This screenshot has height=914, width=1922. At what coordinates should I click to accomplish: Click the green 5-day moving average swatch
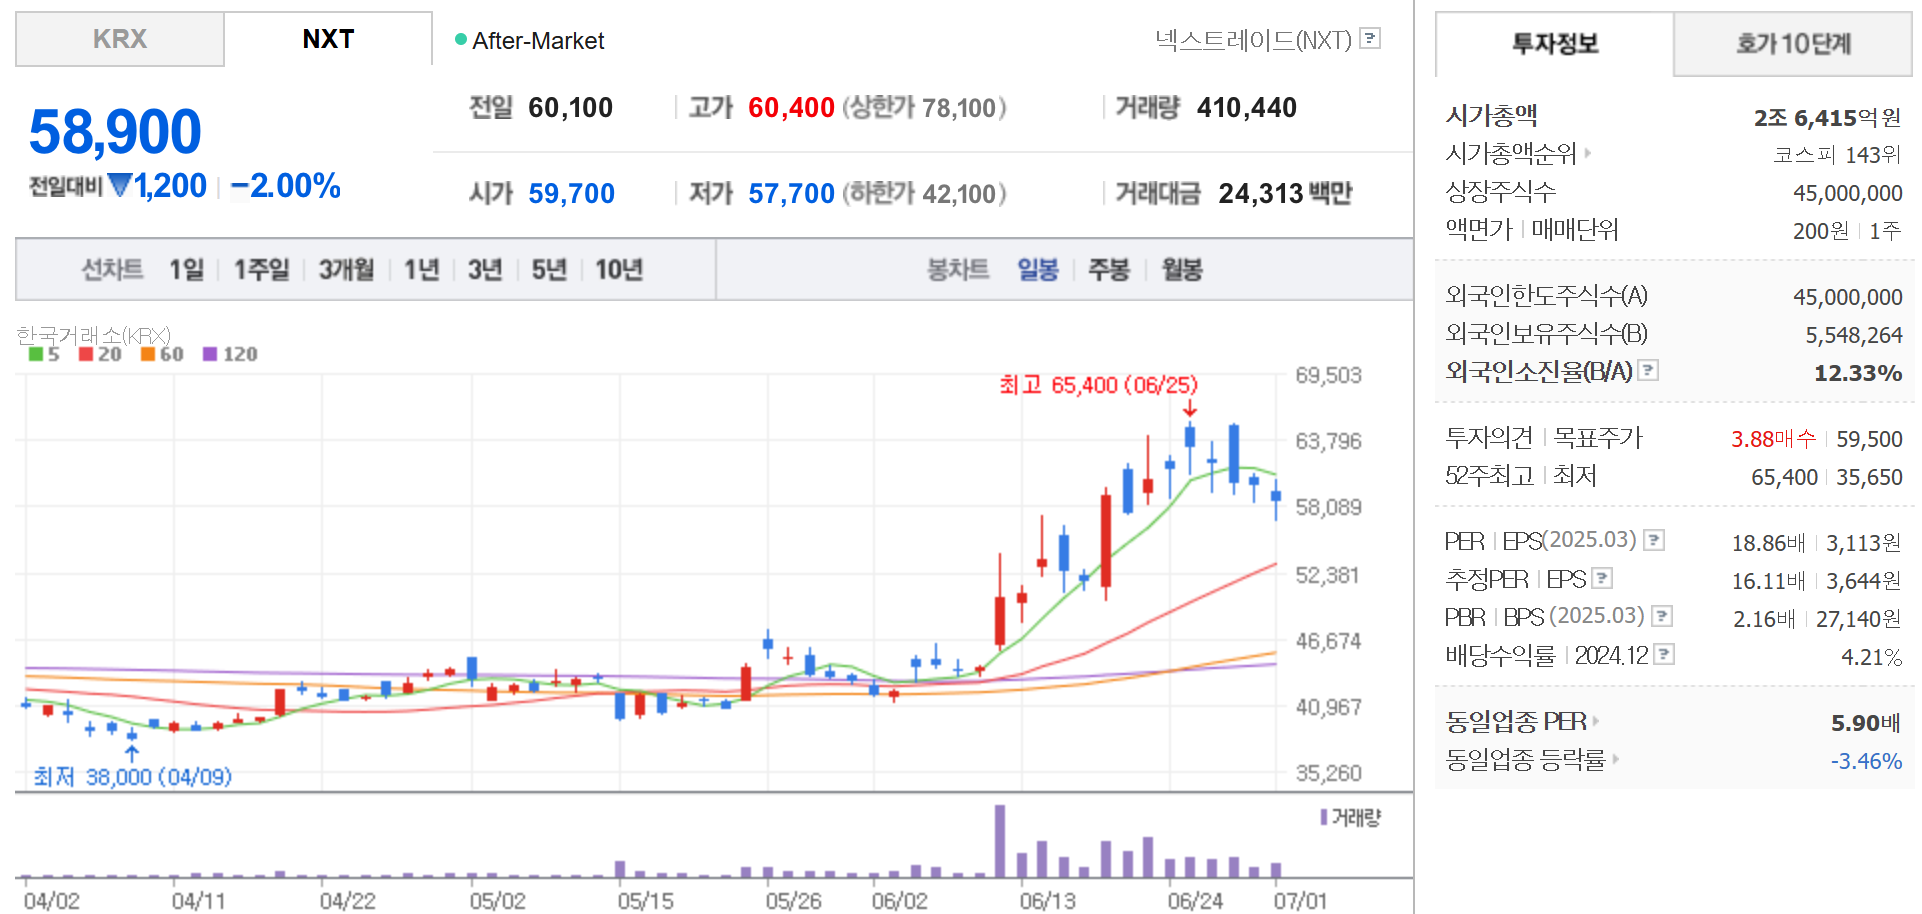pyautogui.click(x=37, y=353)
